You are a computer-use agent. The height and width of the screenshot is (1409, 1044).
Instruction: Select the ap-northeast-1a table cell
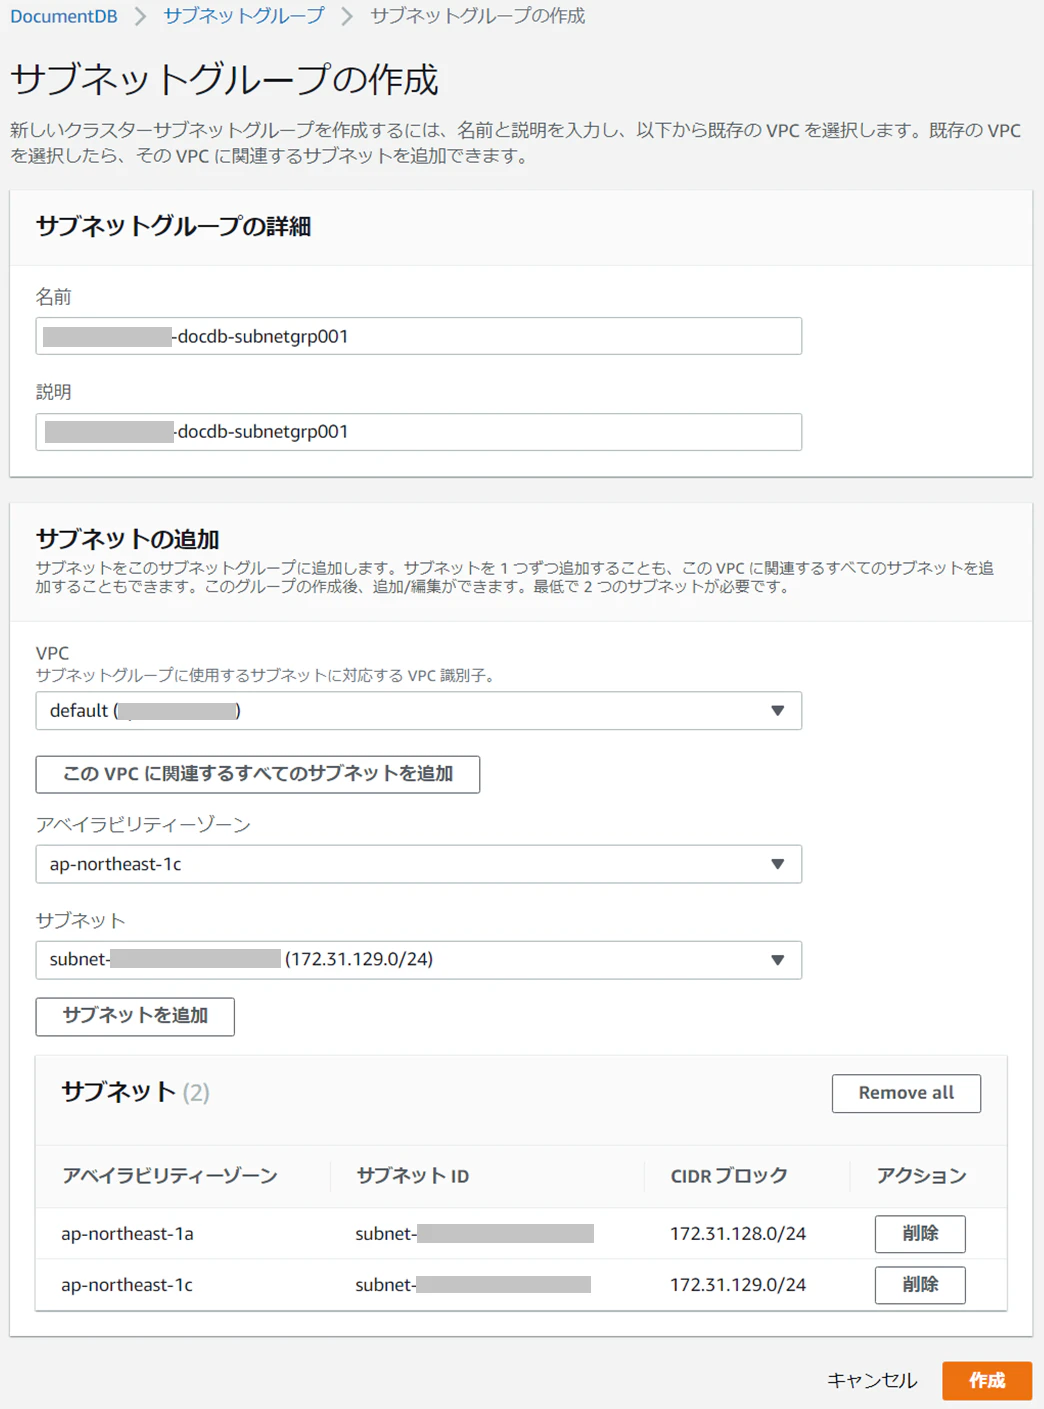coord(127,1234)
